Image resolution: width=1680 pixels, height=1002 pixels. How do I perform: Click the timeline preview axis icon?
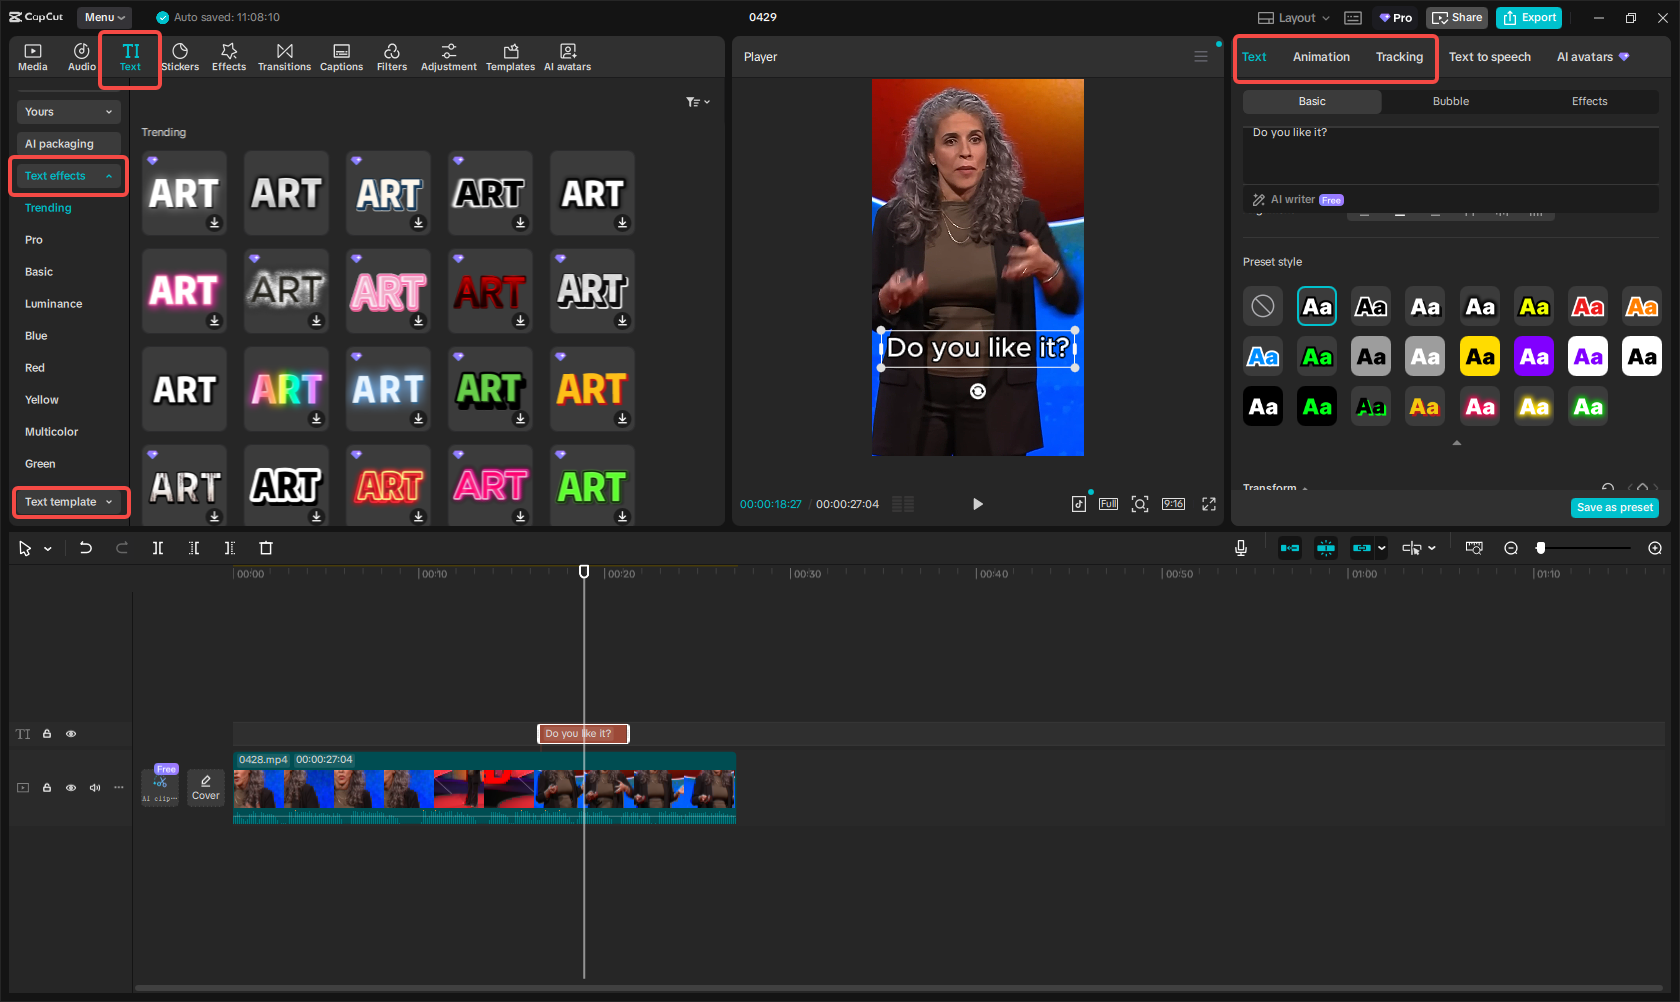coord(1474,548)
